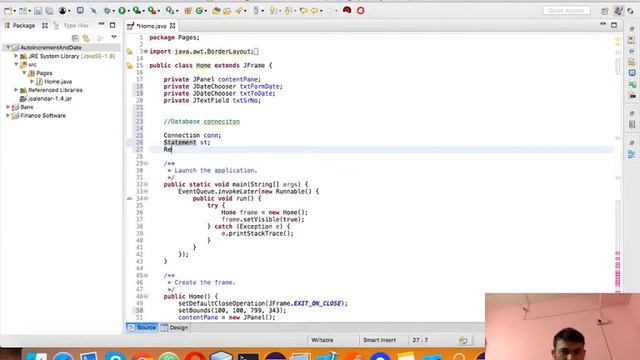Click the rightmost perspective switcher icon

click(x=631, y=11)
